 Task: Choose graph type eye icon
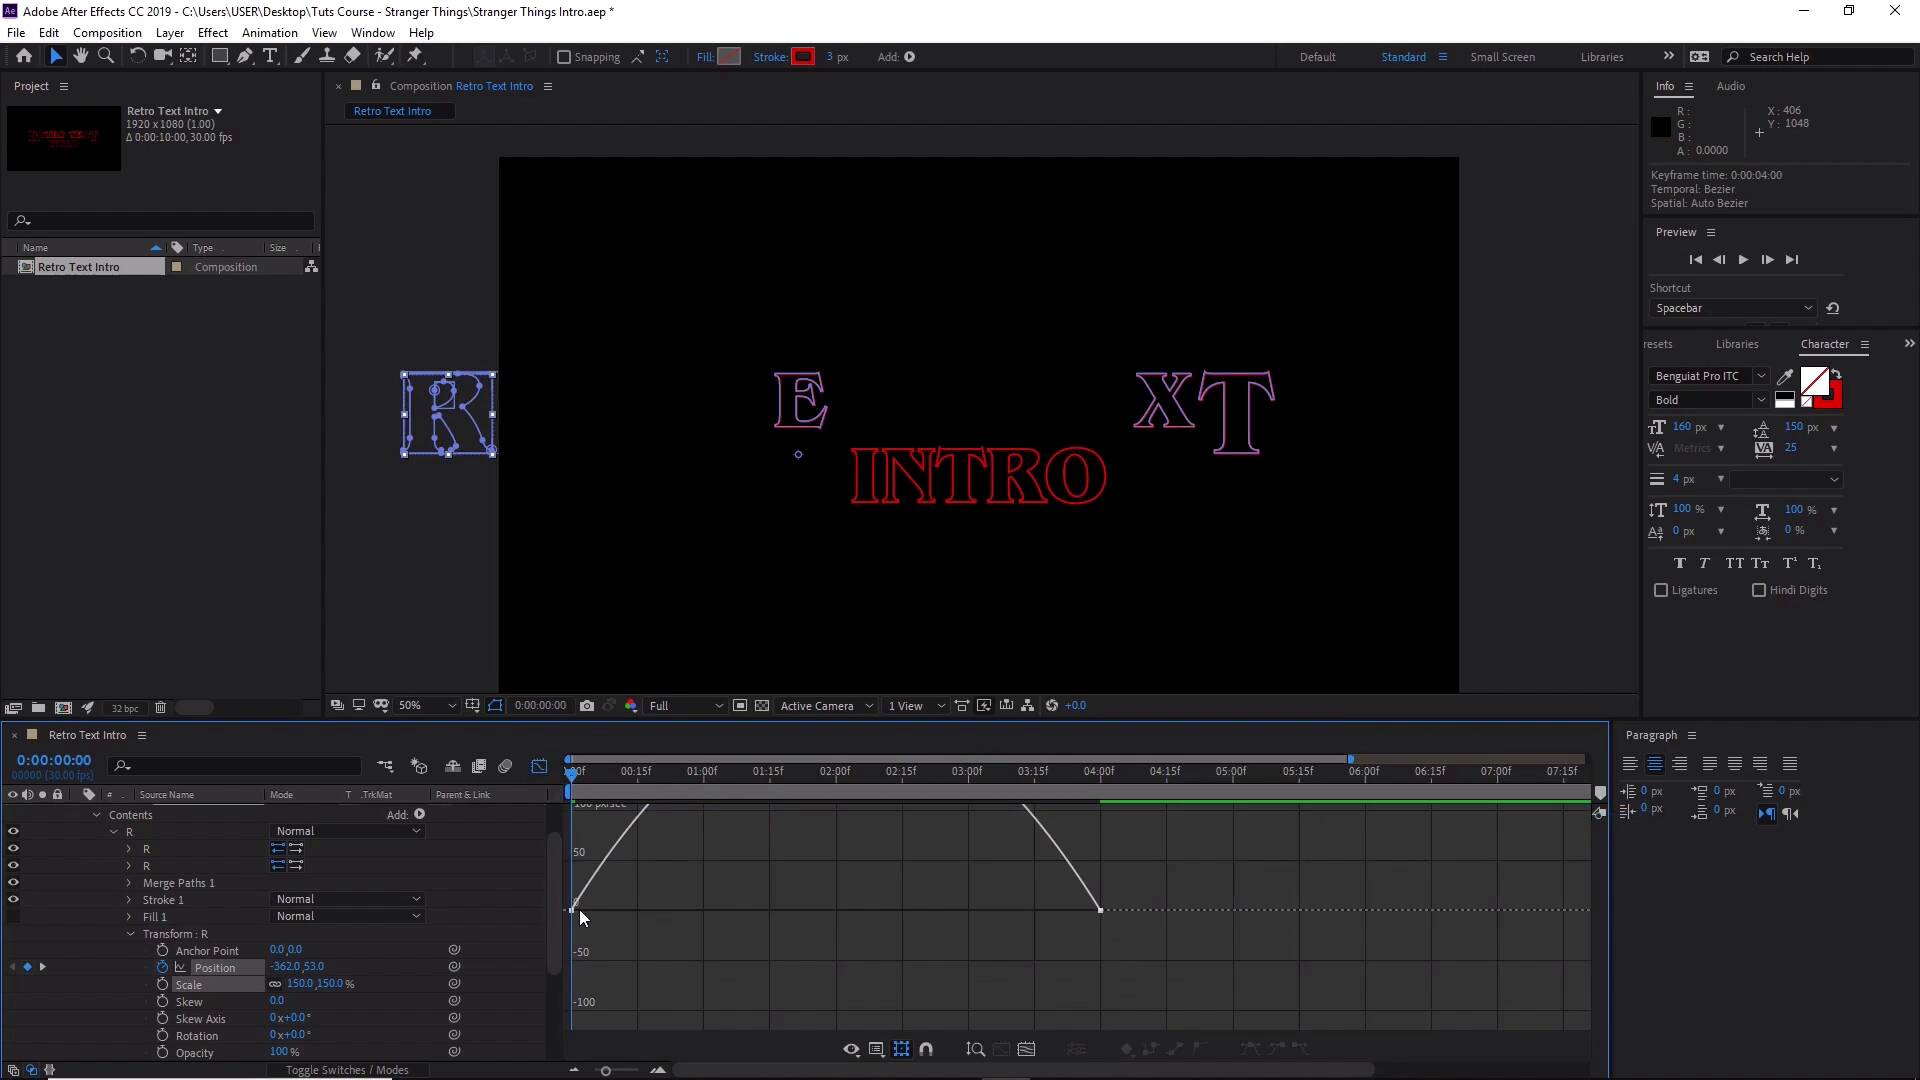coord(851,1049)
